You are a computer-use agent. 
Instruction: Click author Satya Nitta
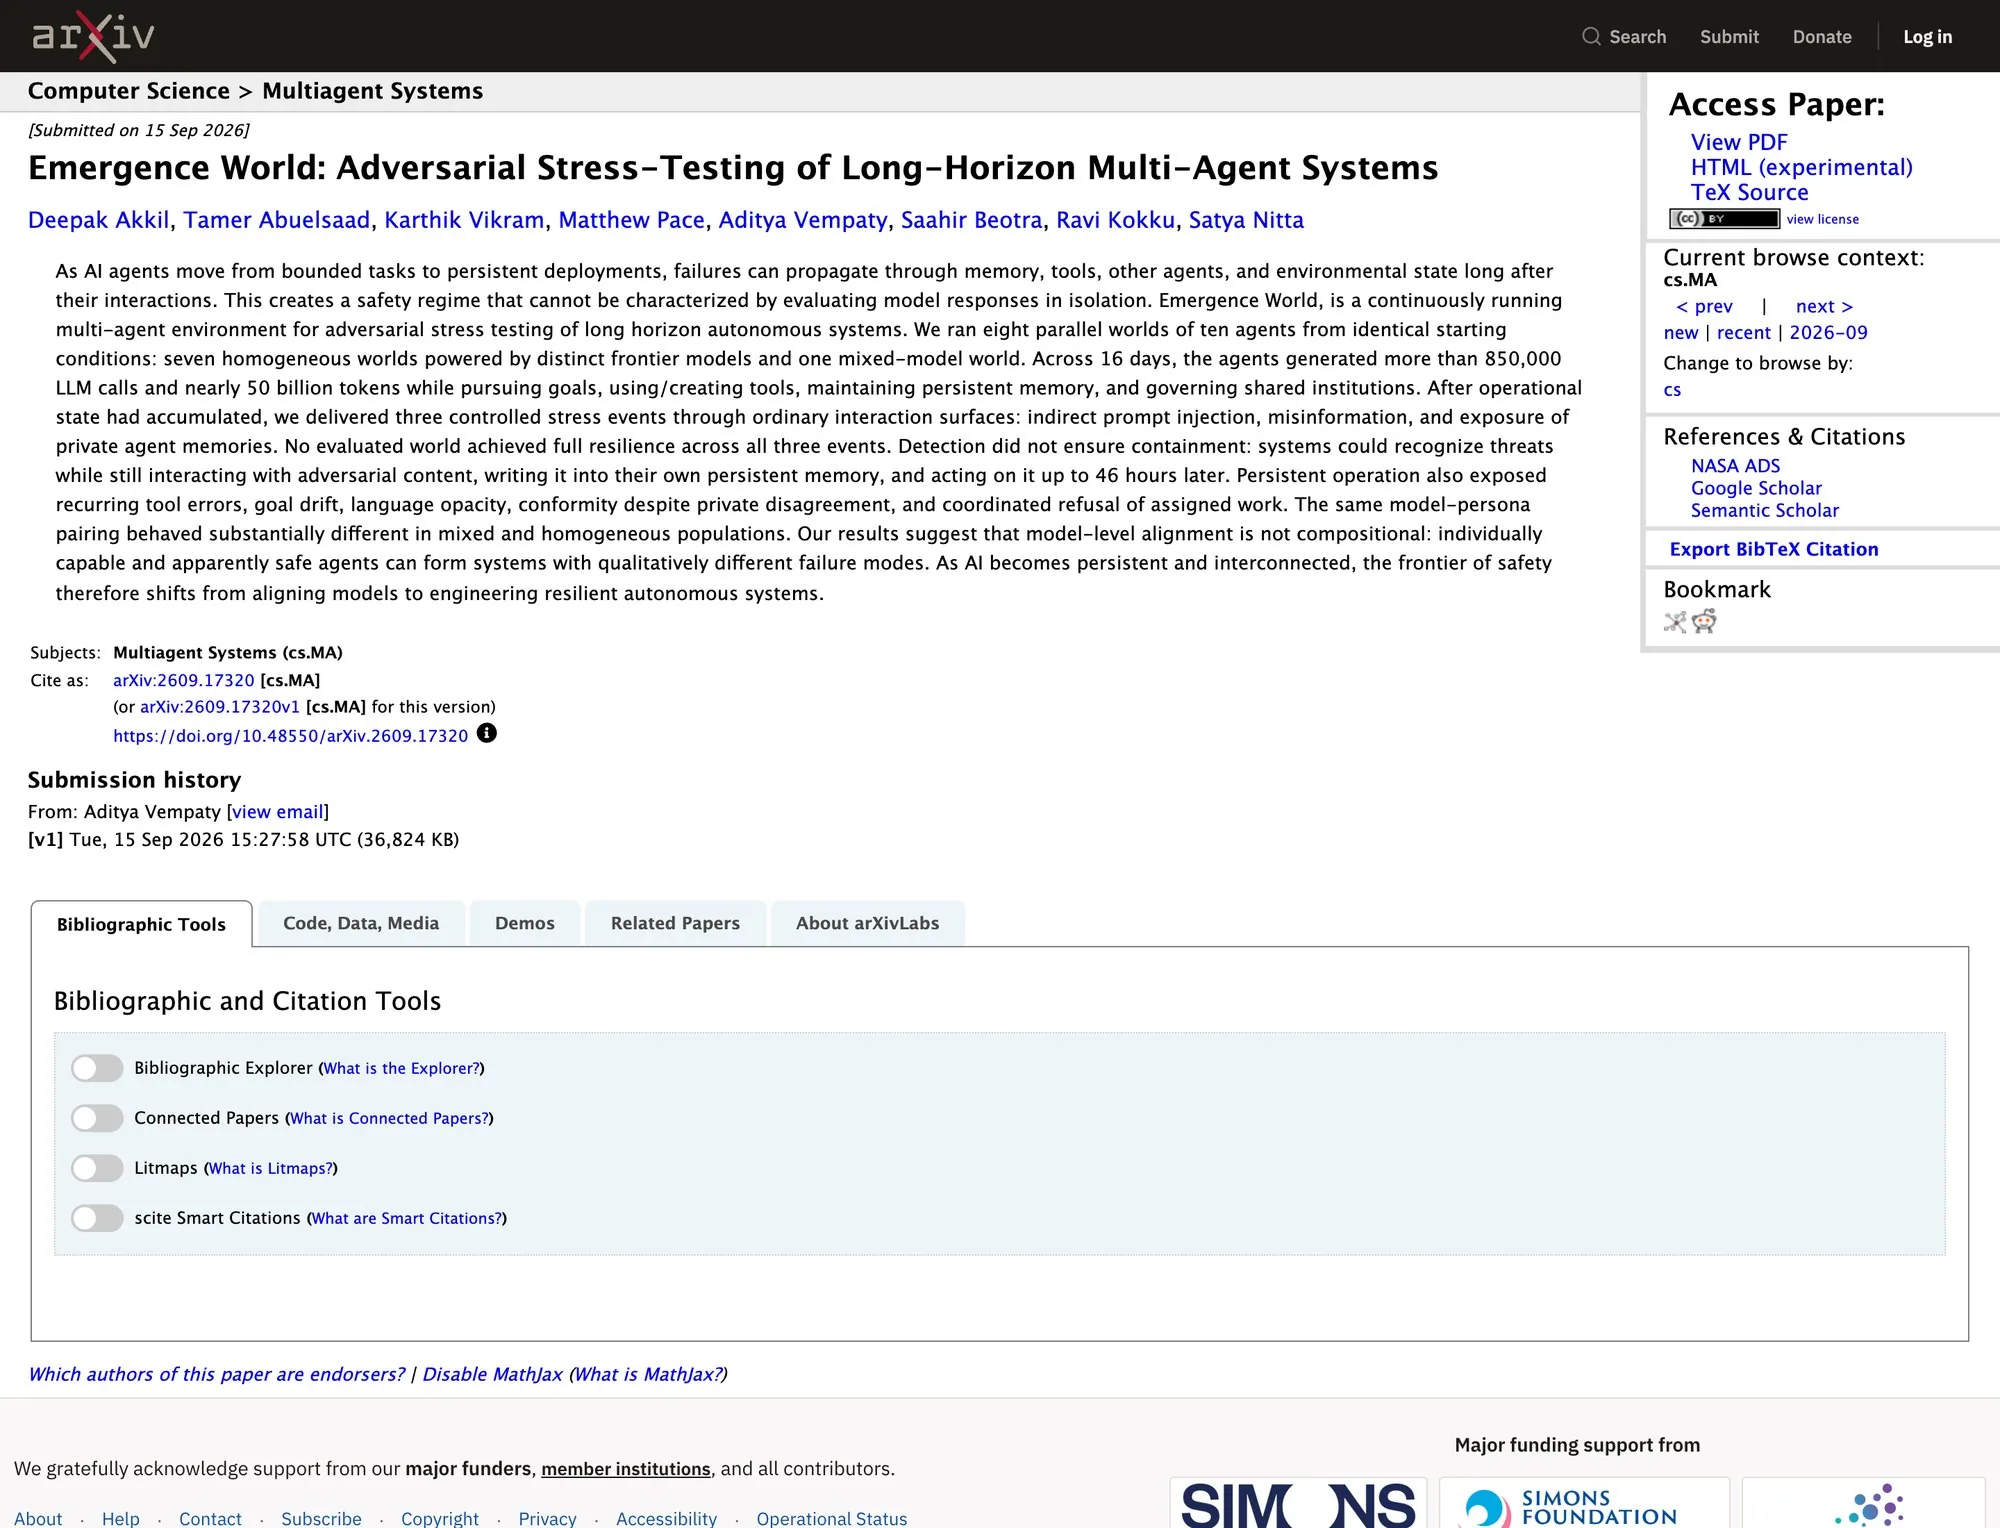click(x=1246, y=220)
